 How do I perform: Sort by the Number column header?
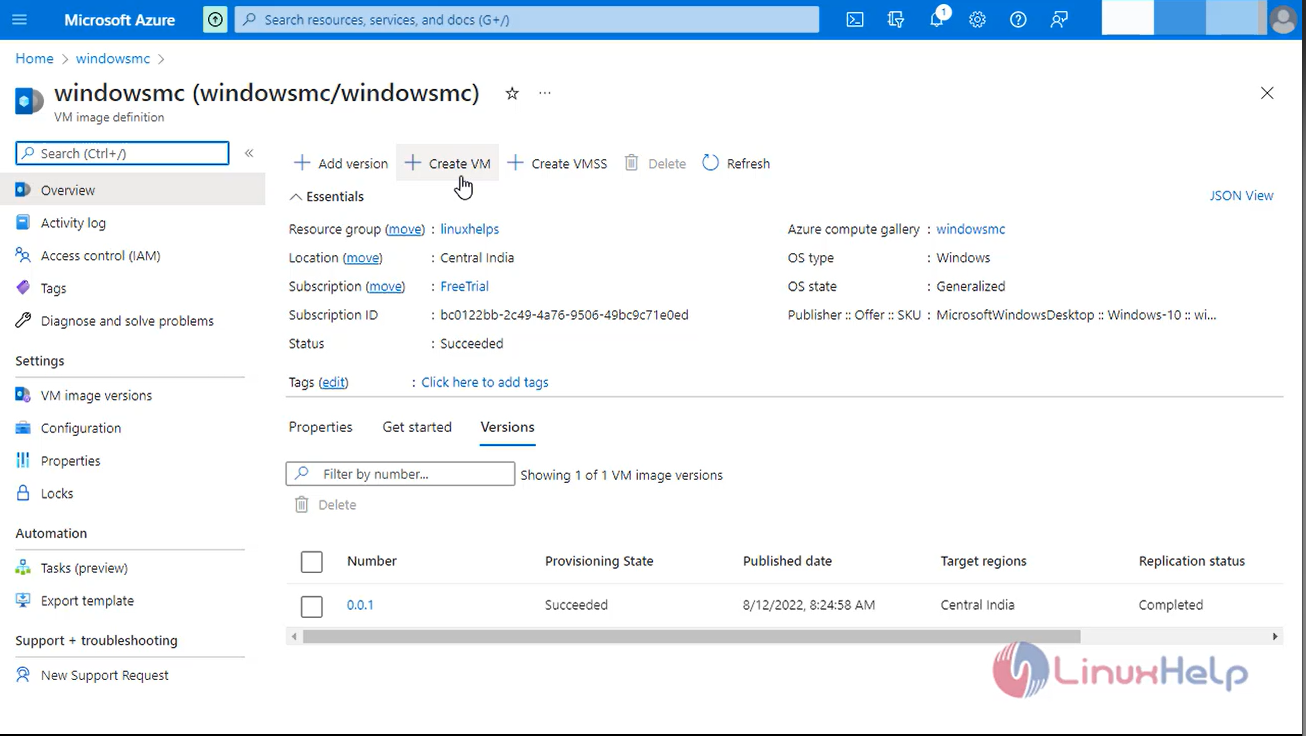(x=372, y=561)
